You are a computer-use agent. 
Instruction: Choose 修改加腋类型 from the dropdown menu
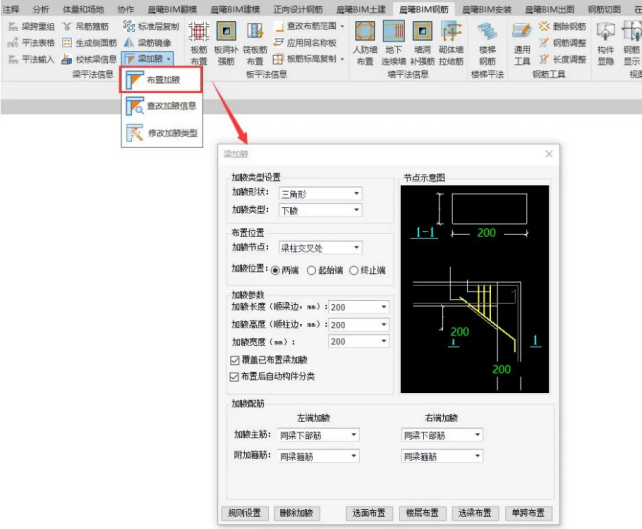(x=161, y=133)
